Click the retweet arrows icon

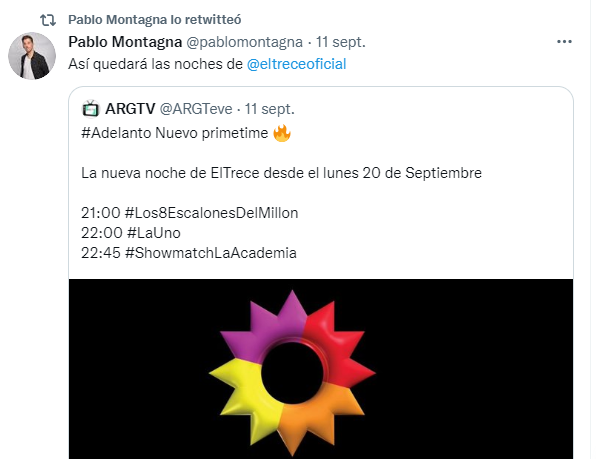pyautogui.click(x=48, y=20)
